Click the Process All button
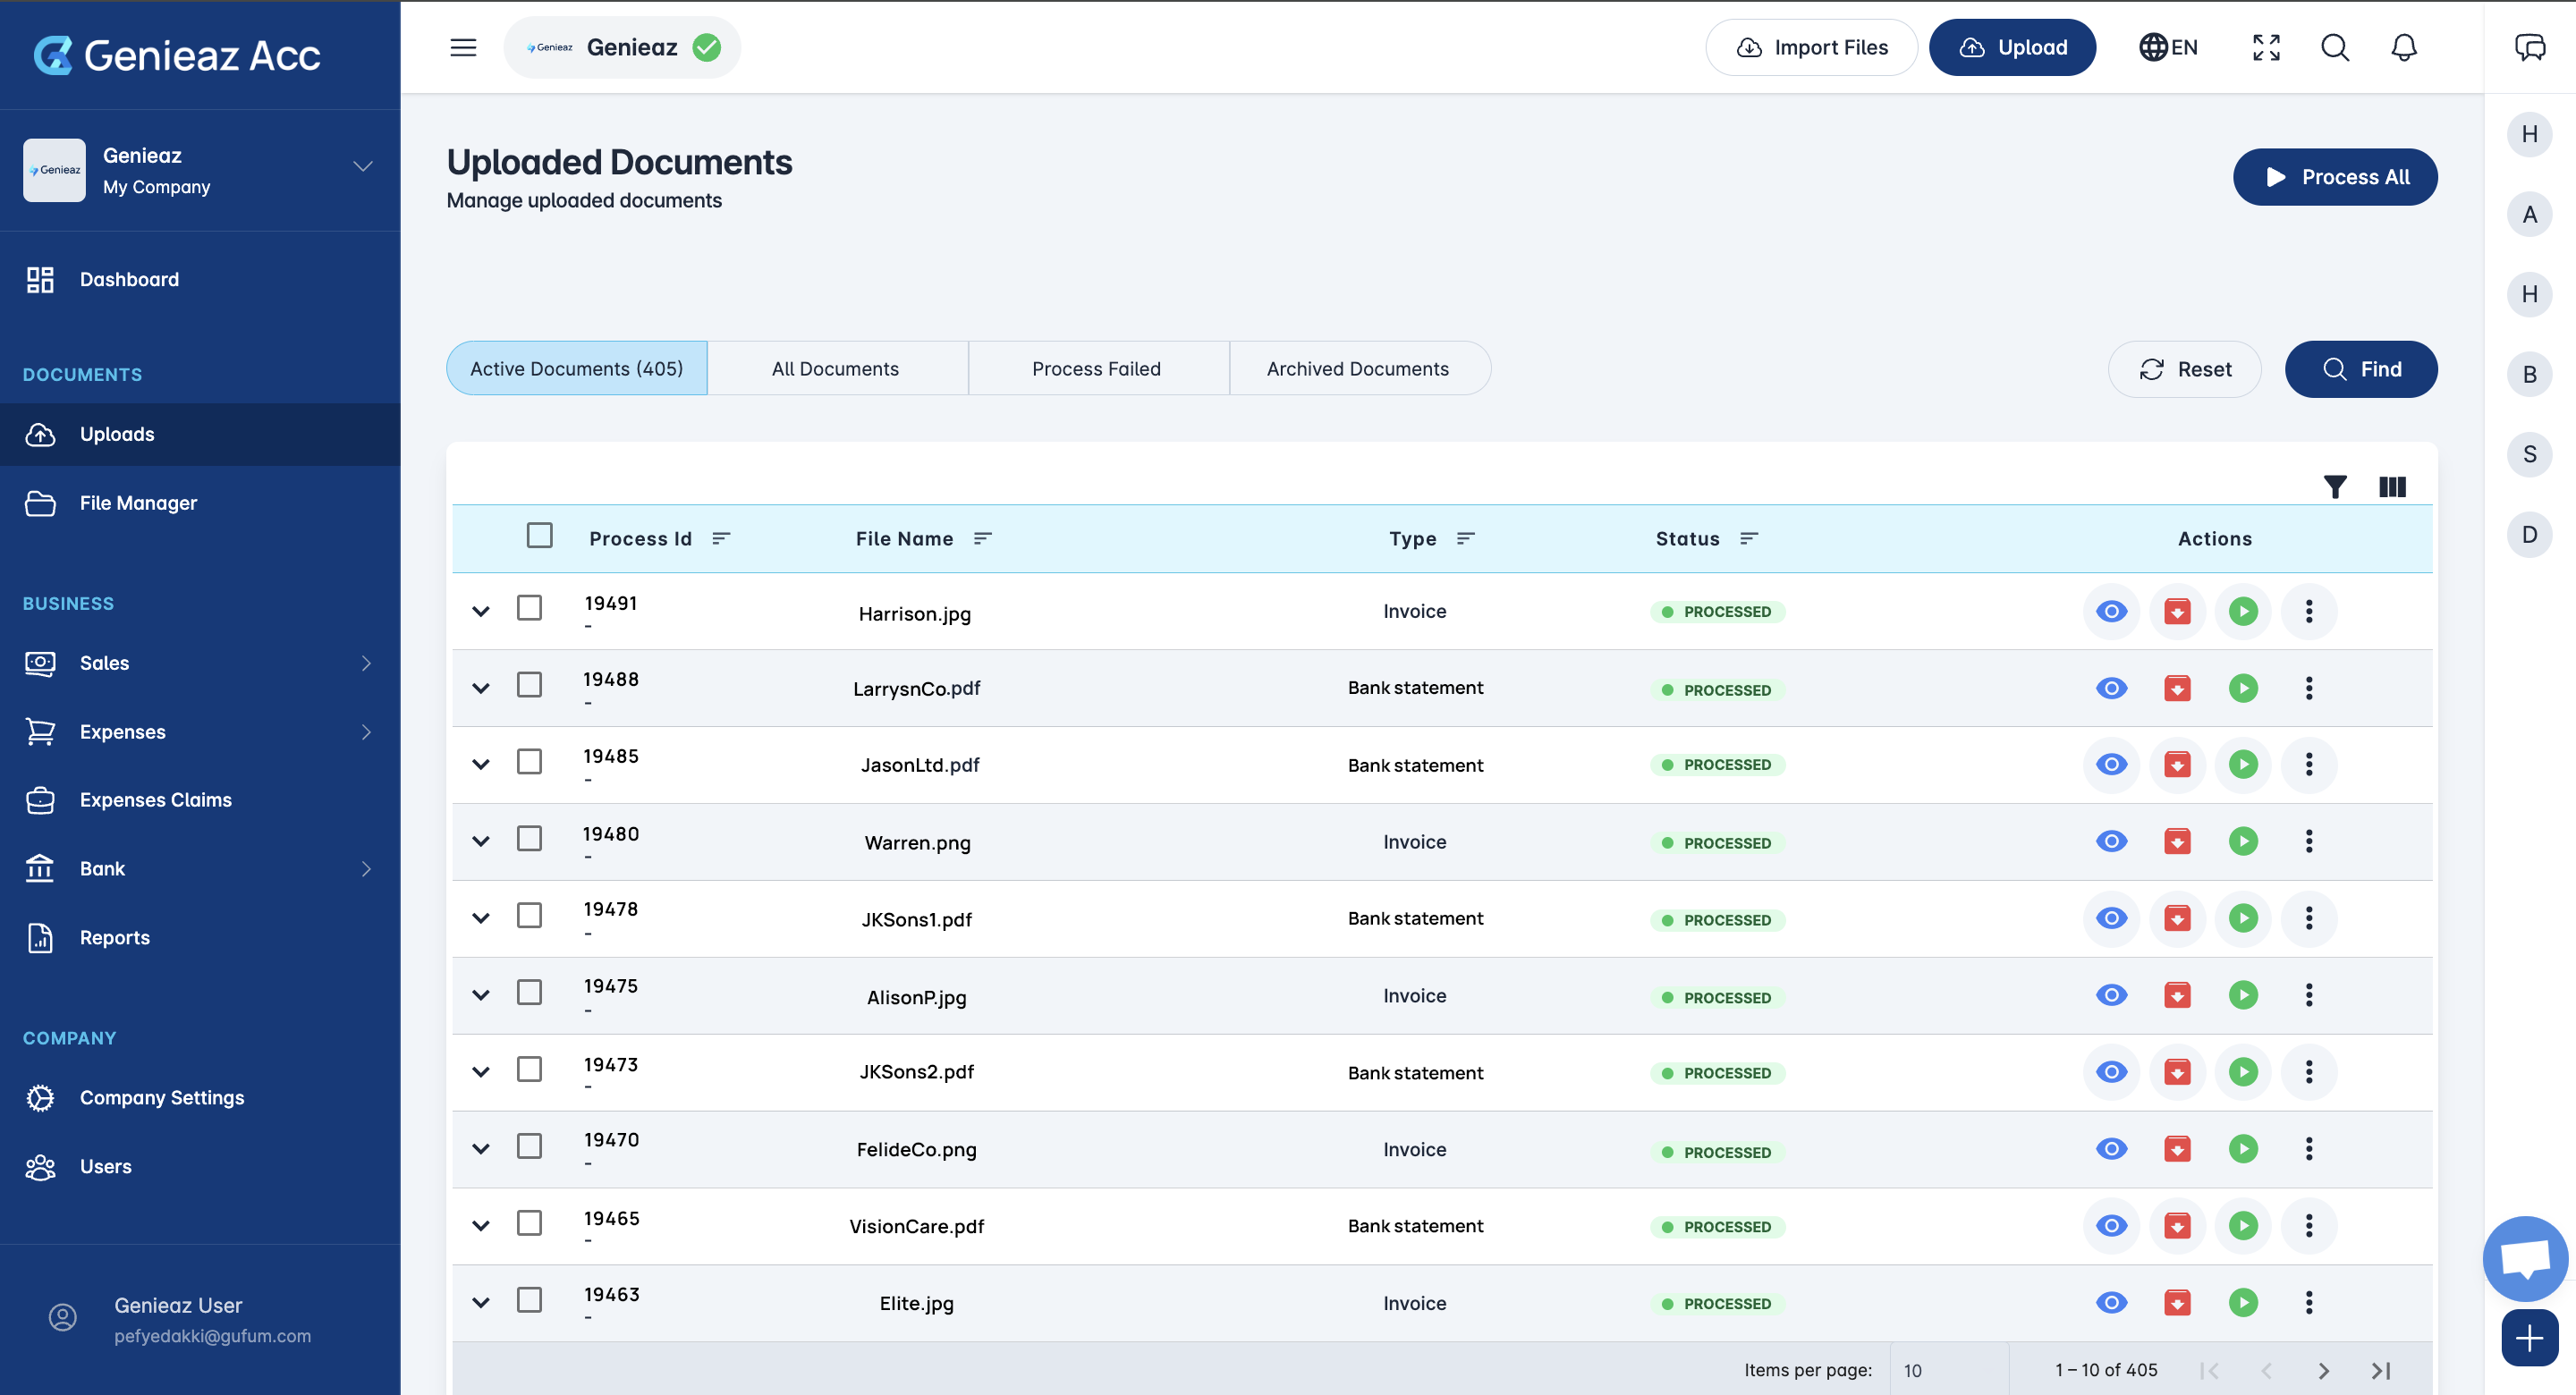 tap(2334, 177)
